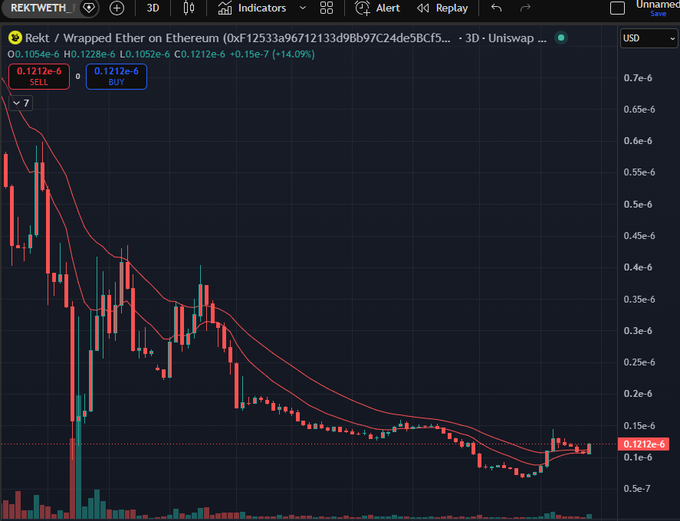Redo the chart action
The width and height of the screenshot is (680, 521).
525,8
